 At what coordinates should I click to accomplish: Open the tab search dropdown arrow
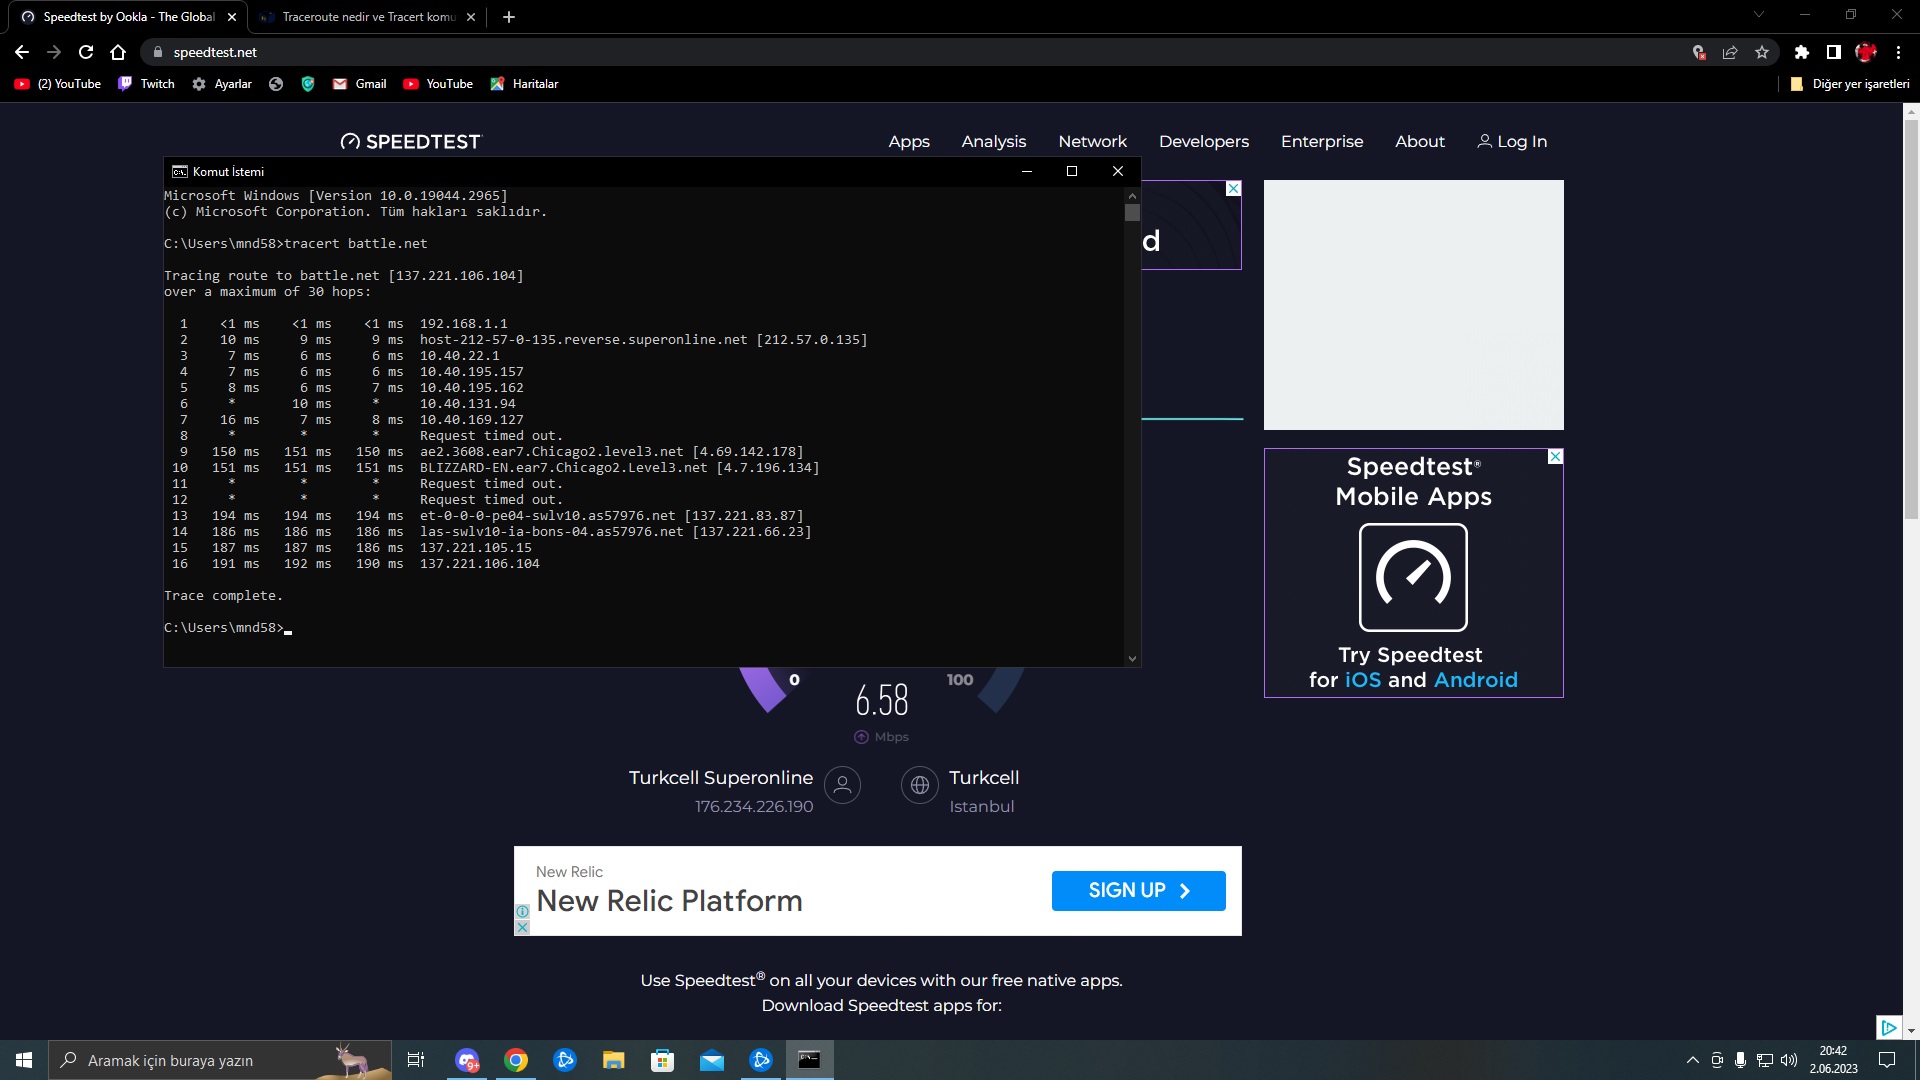pos(1759,15)
